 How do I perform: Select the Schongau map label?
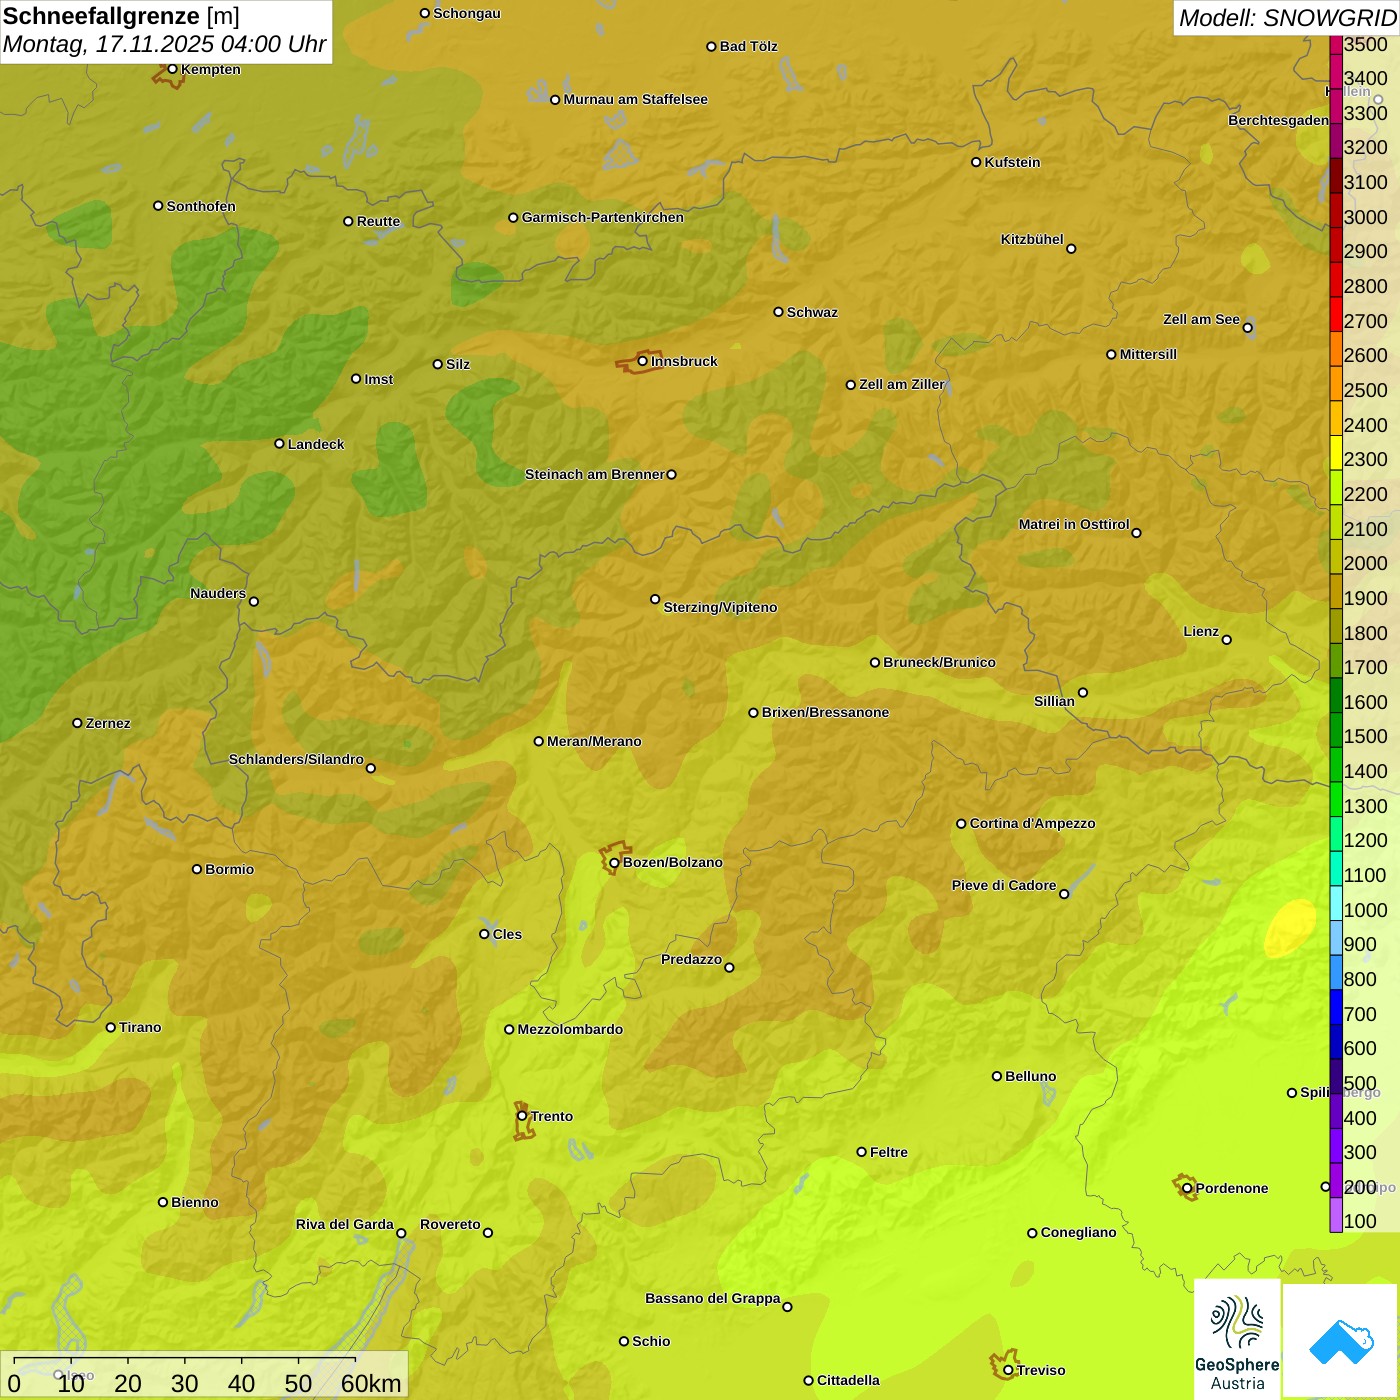[467, 13]
